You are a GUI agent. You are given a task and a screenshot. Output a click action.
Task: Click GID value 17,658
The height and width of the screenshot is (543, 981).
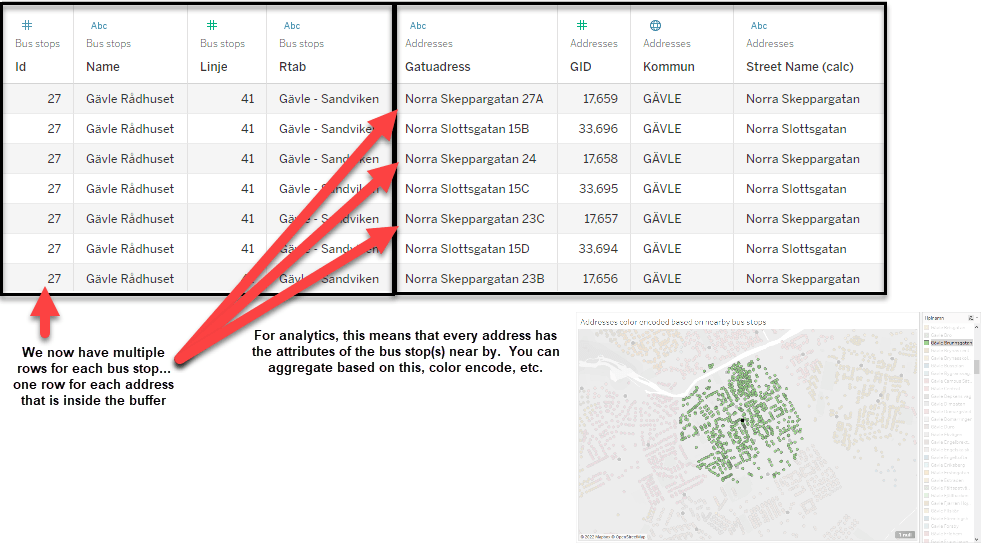coord(600,159)
